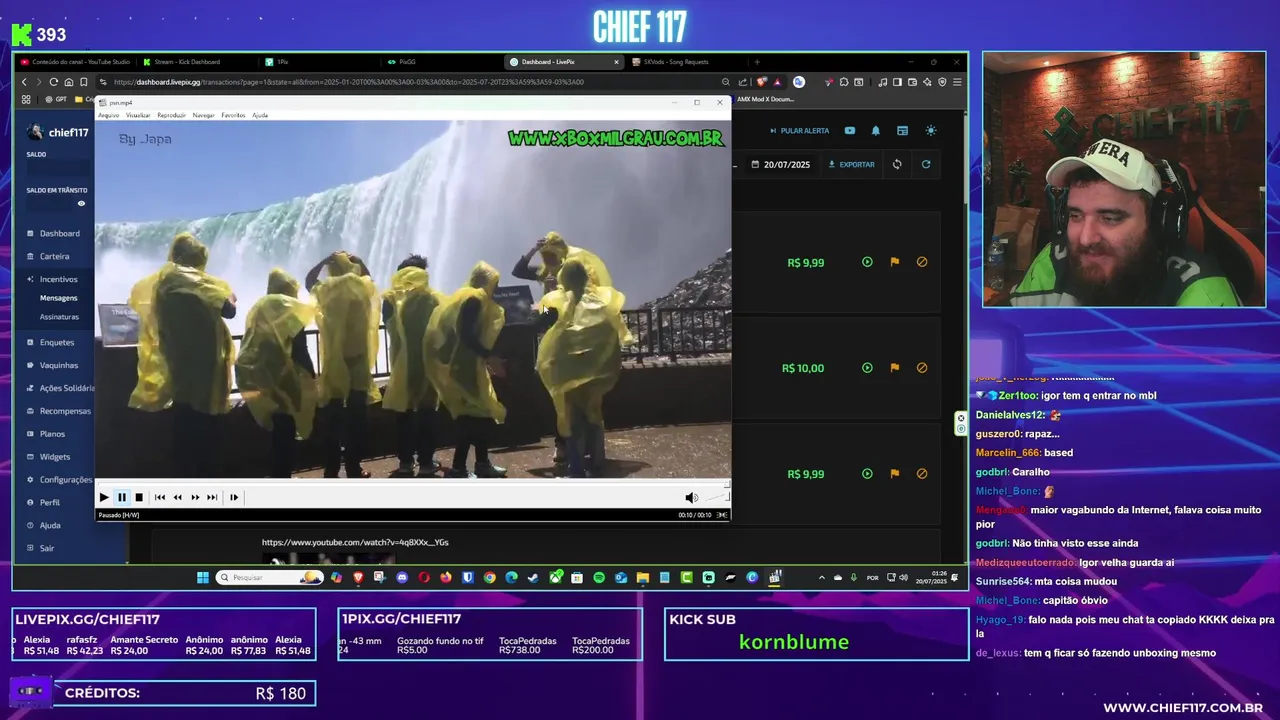Open a new browser tab
This screenshot has width=1280, height=720.
(x=757, y=62)
